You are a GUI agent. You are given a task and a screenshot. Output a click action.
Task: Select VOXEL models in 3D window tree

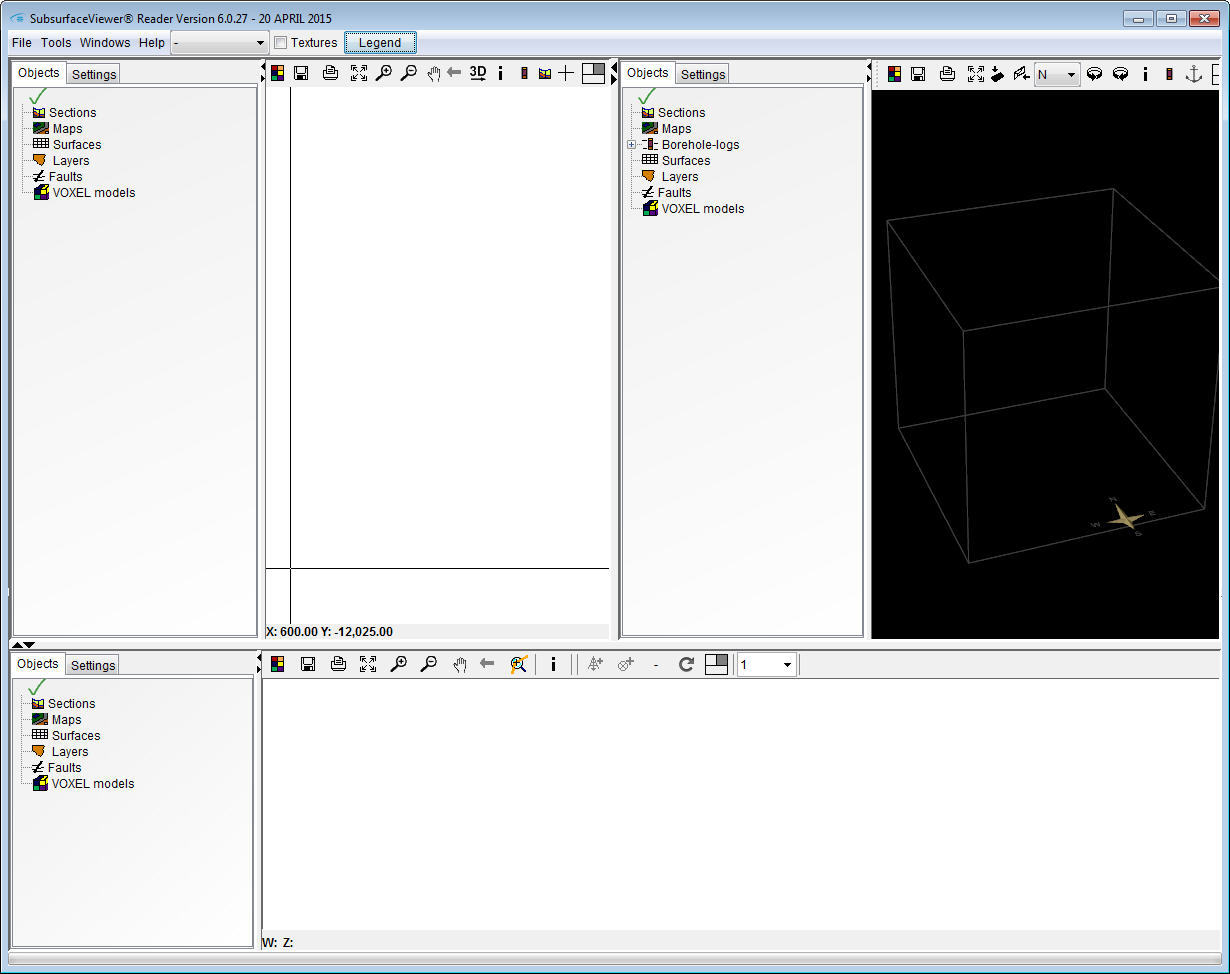(x=703, y=209)
